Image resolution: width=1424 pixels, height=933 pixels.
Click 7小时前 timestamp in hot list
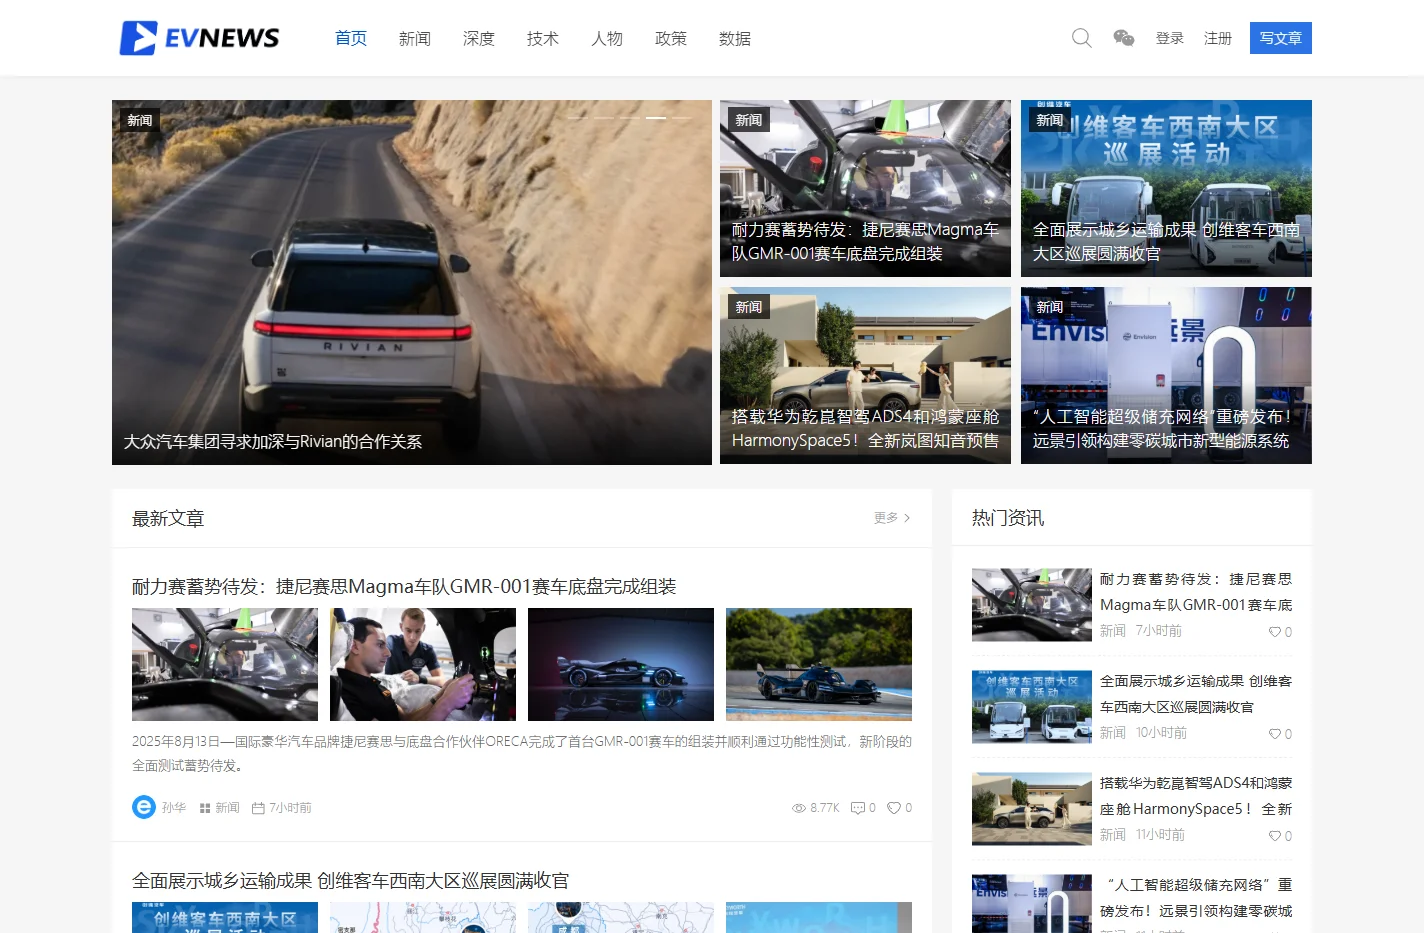[x=1159, y=631]
